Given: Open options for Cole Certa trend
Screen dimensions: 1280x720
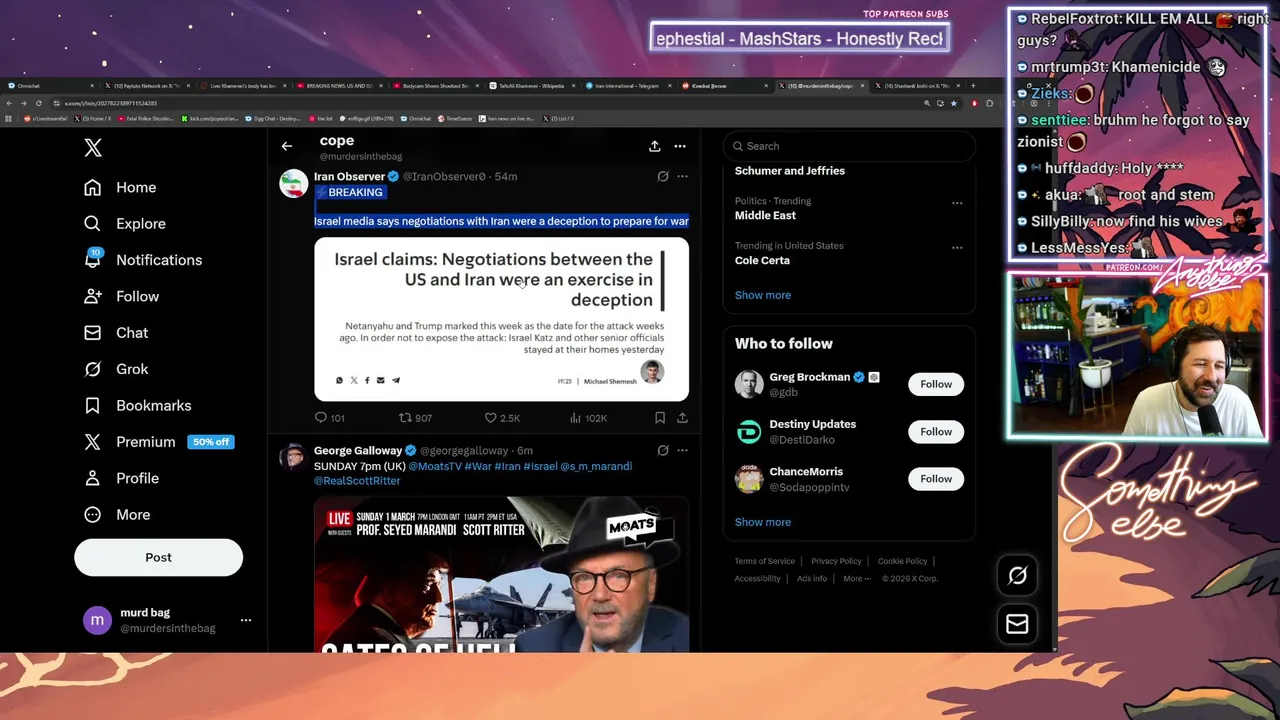Looking at the screenshot, I should (957, 248).
